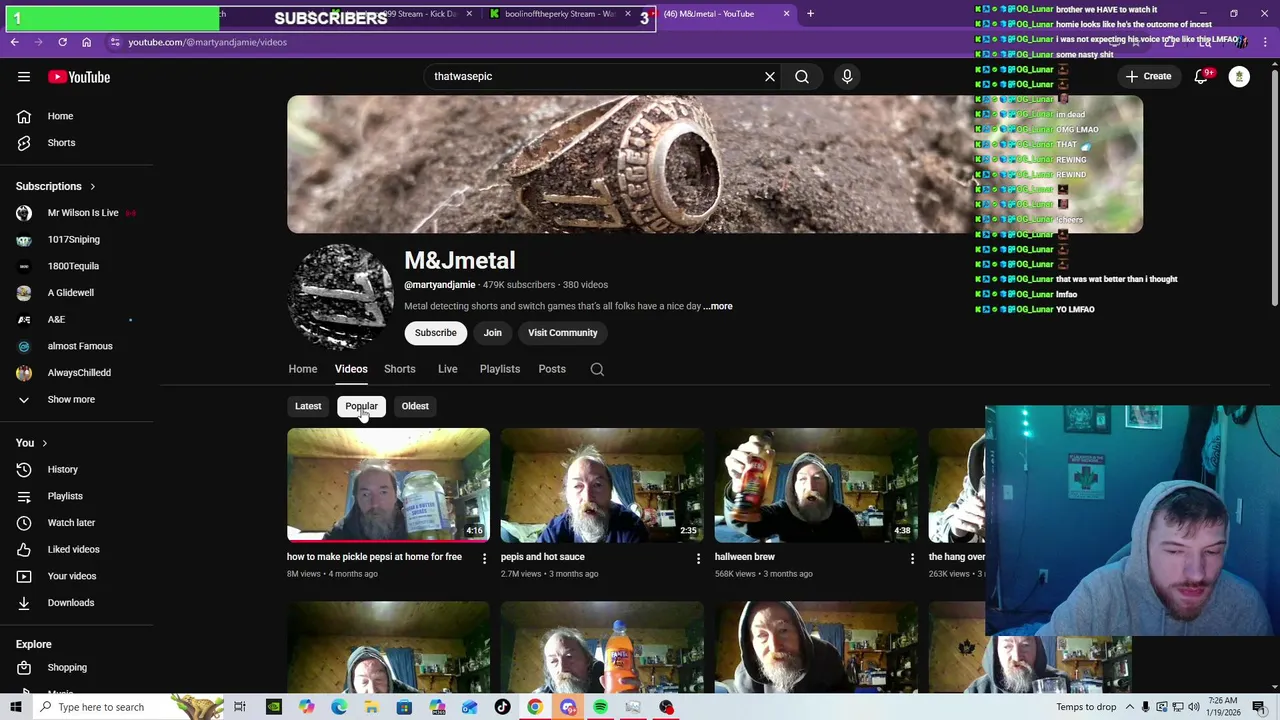Clear the search box with the X

(x=770, y=76)
